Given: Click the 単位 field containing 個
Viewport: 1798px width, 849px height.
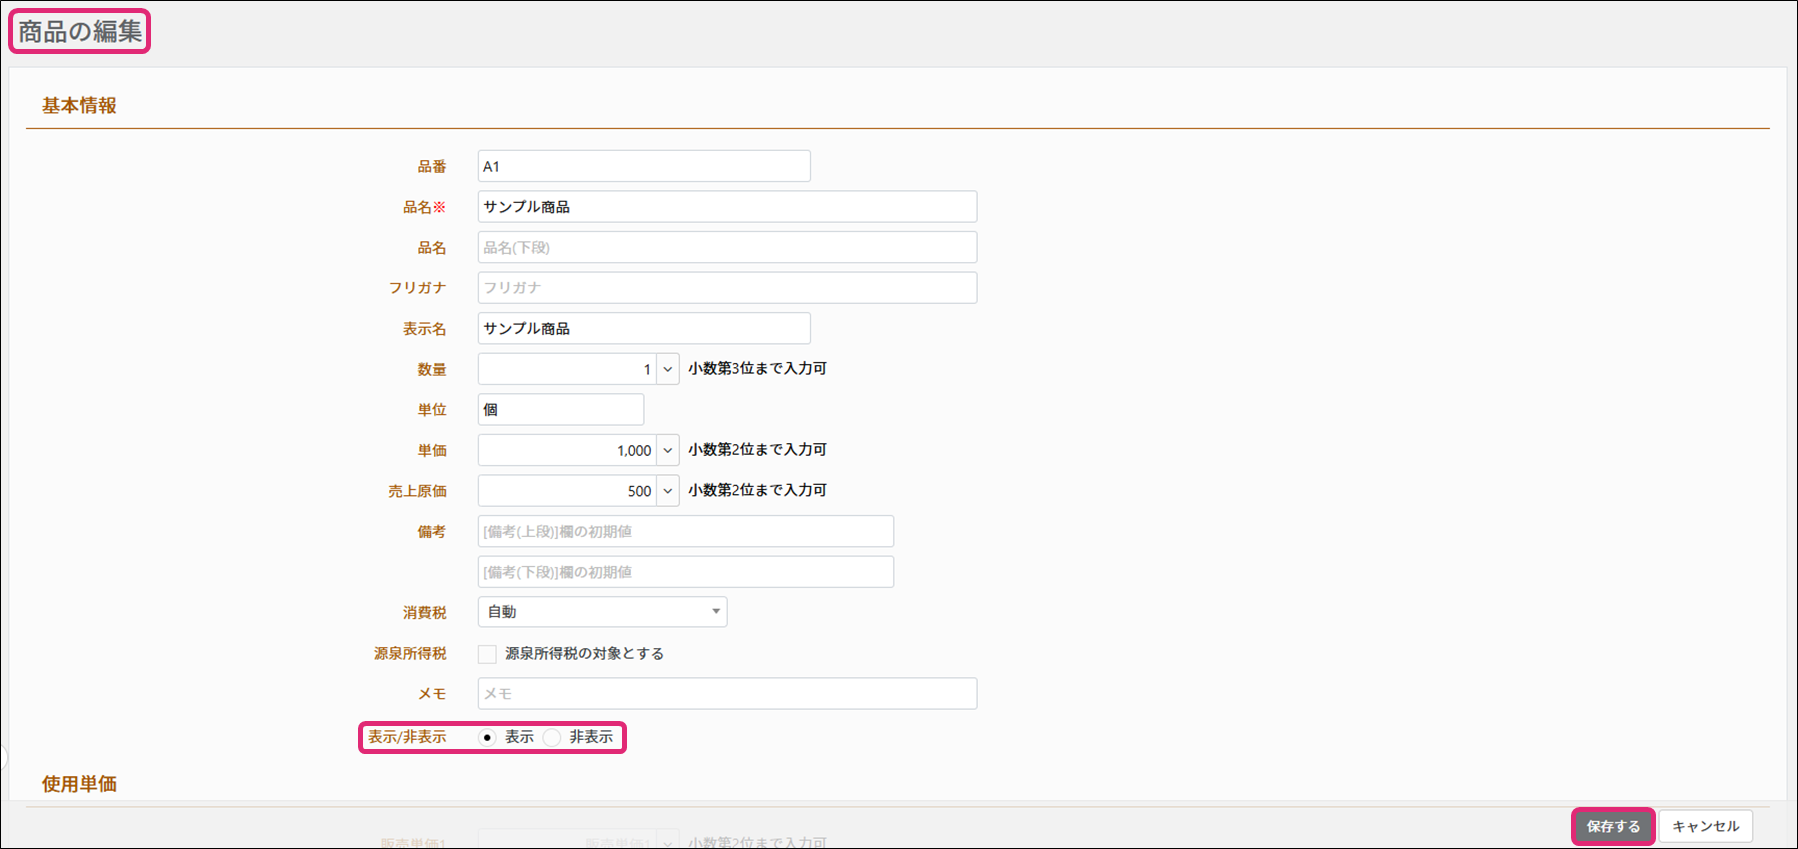Looking at the screenshot, I should [560, 410].
